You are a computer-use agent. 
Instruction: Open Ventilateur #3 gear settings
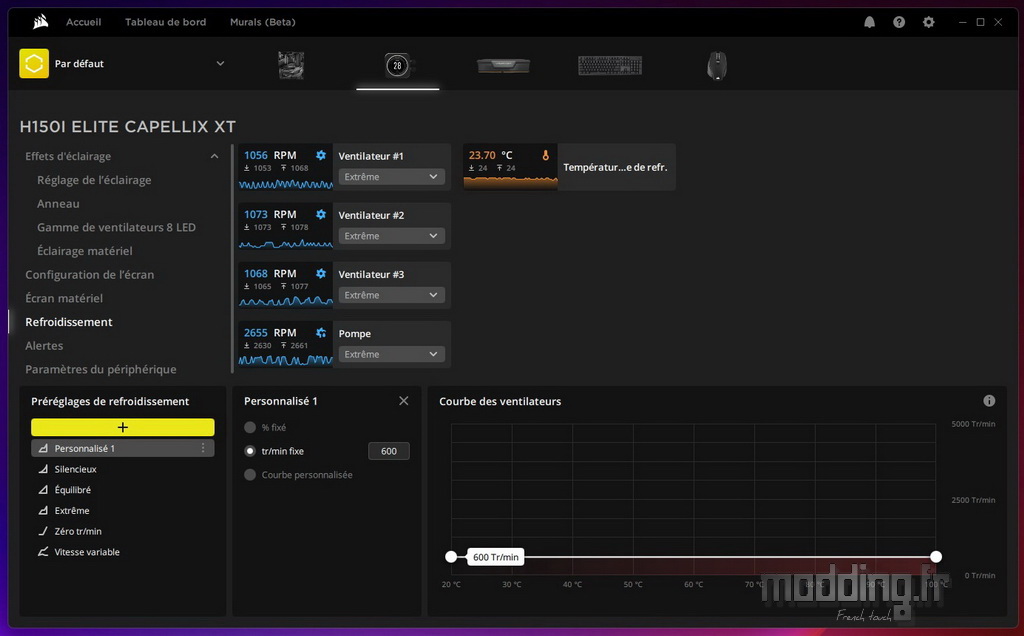321,274
